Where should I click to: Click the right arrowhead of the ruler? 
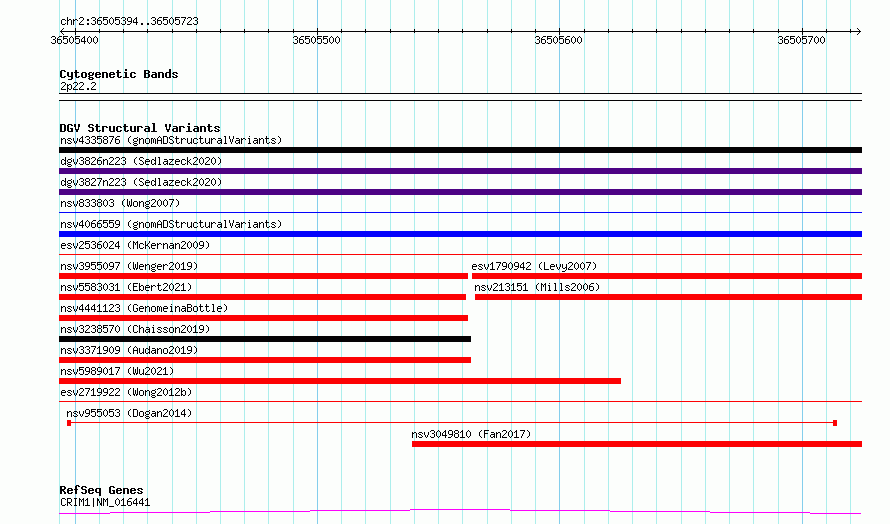click(859, 31)
